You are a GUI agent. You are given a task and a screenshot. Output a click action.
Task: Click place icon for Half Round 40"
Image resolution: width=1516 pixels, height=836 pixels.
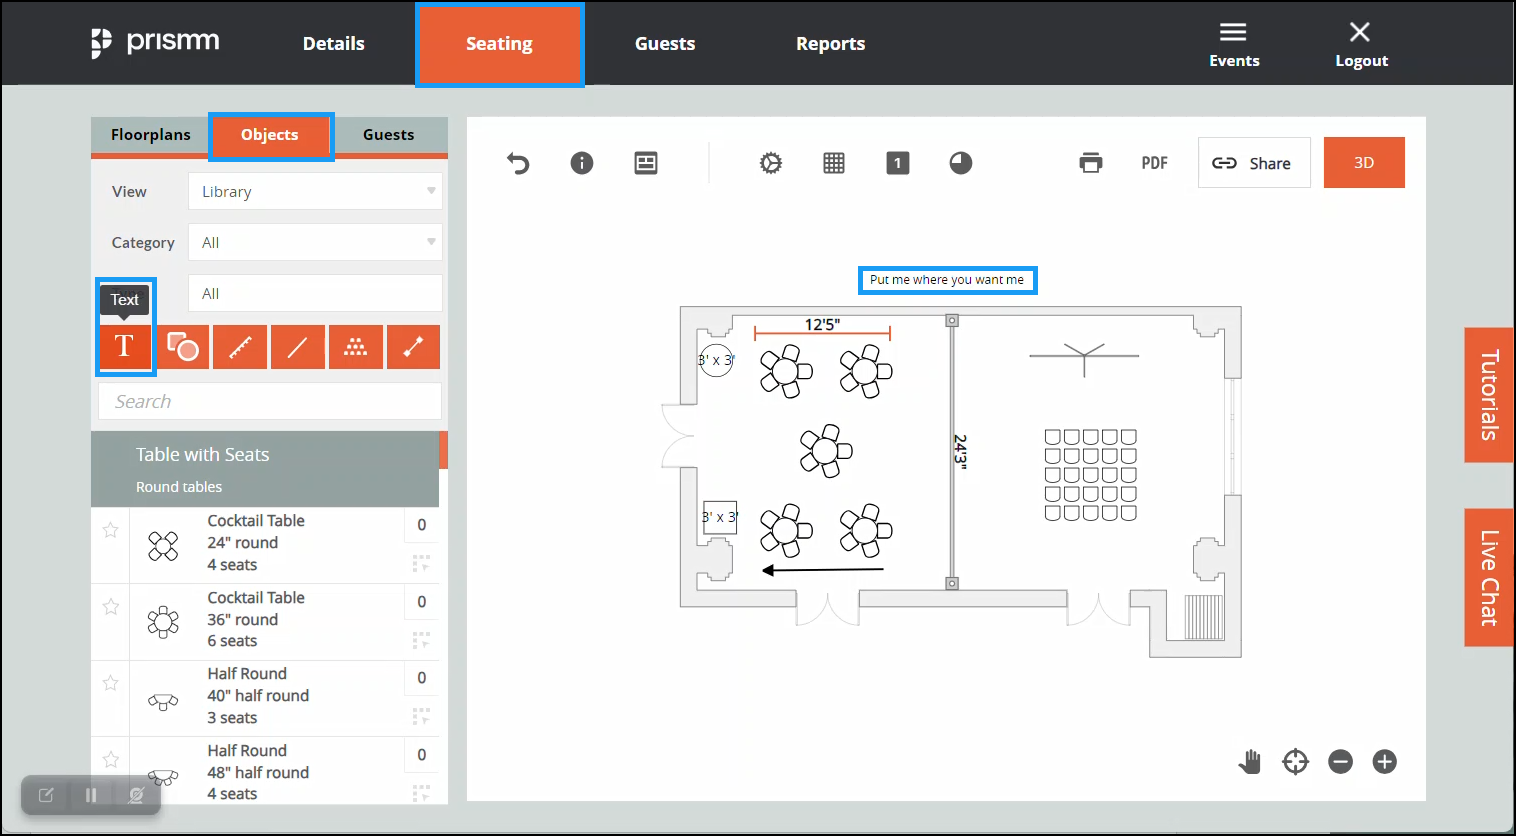point(421,717)
